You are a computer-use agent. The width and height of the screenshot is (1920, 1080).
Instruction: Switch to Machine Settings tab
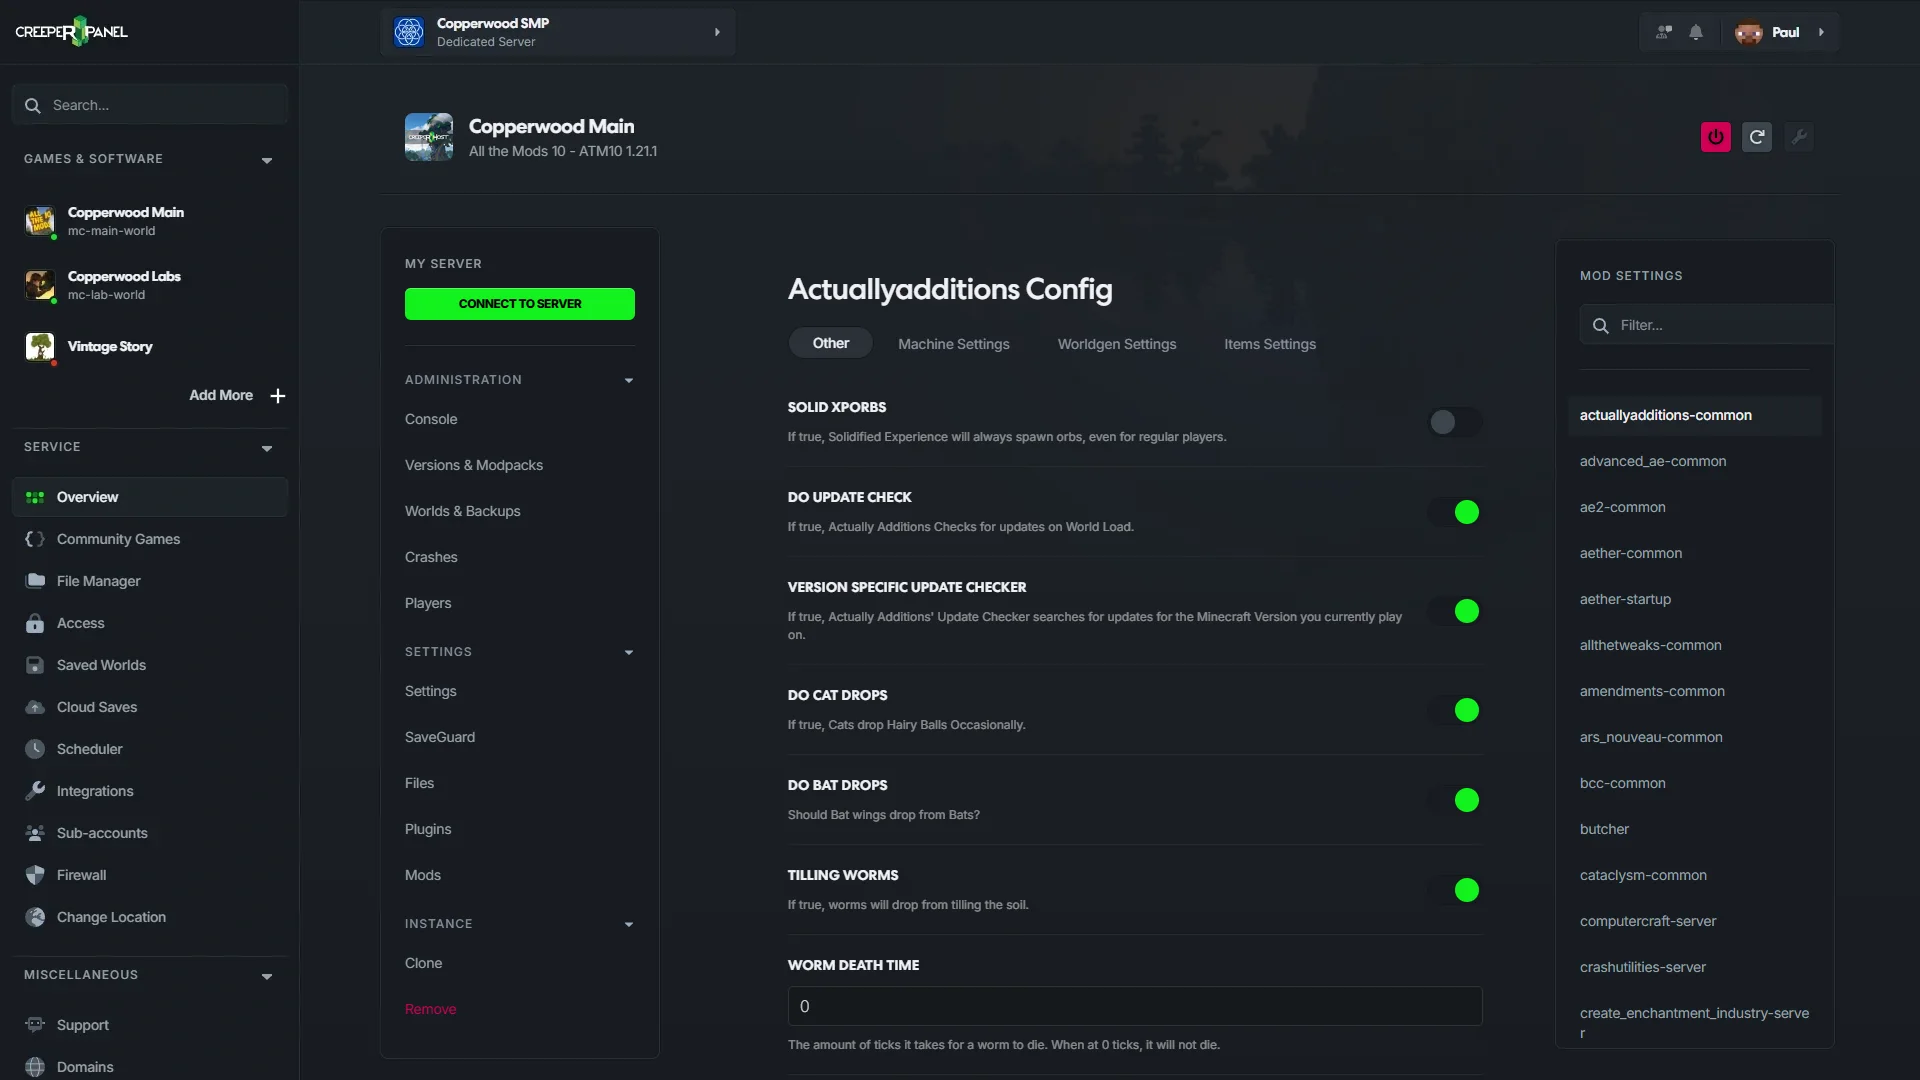click(x=953, y=344)
